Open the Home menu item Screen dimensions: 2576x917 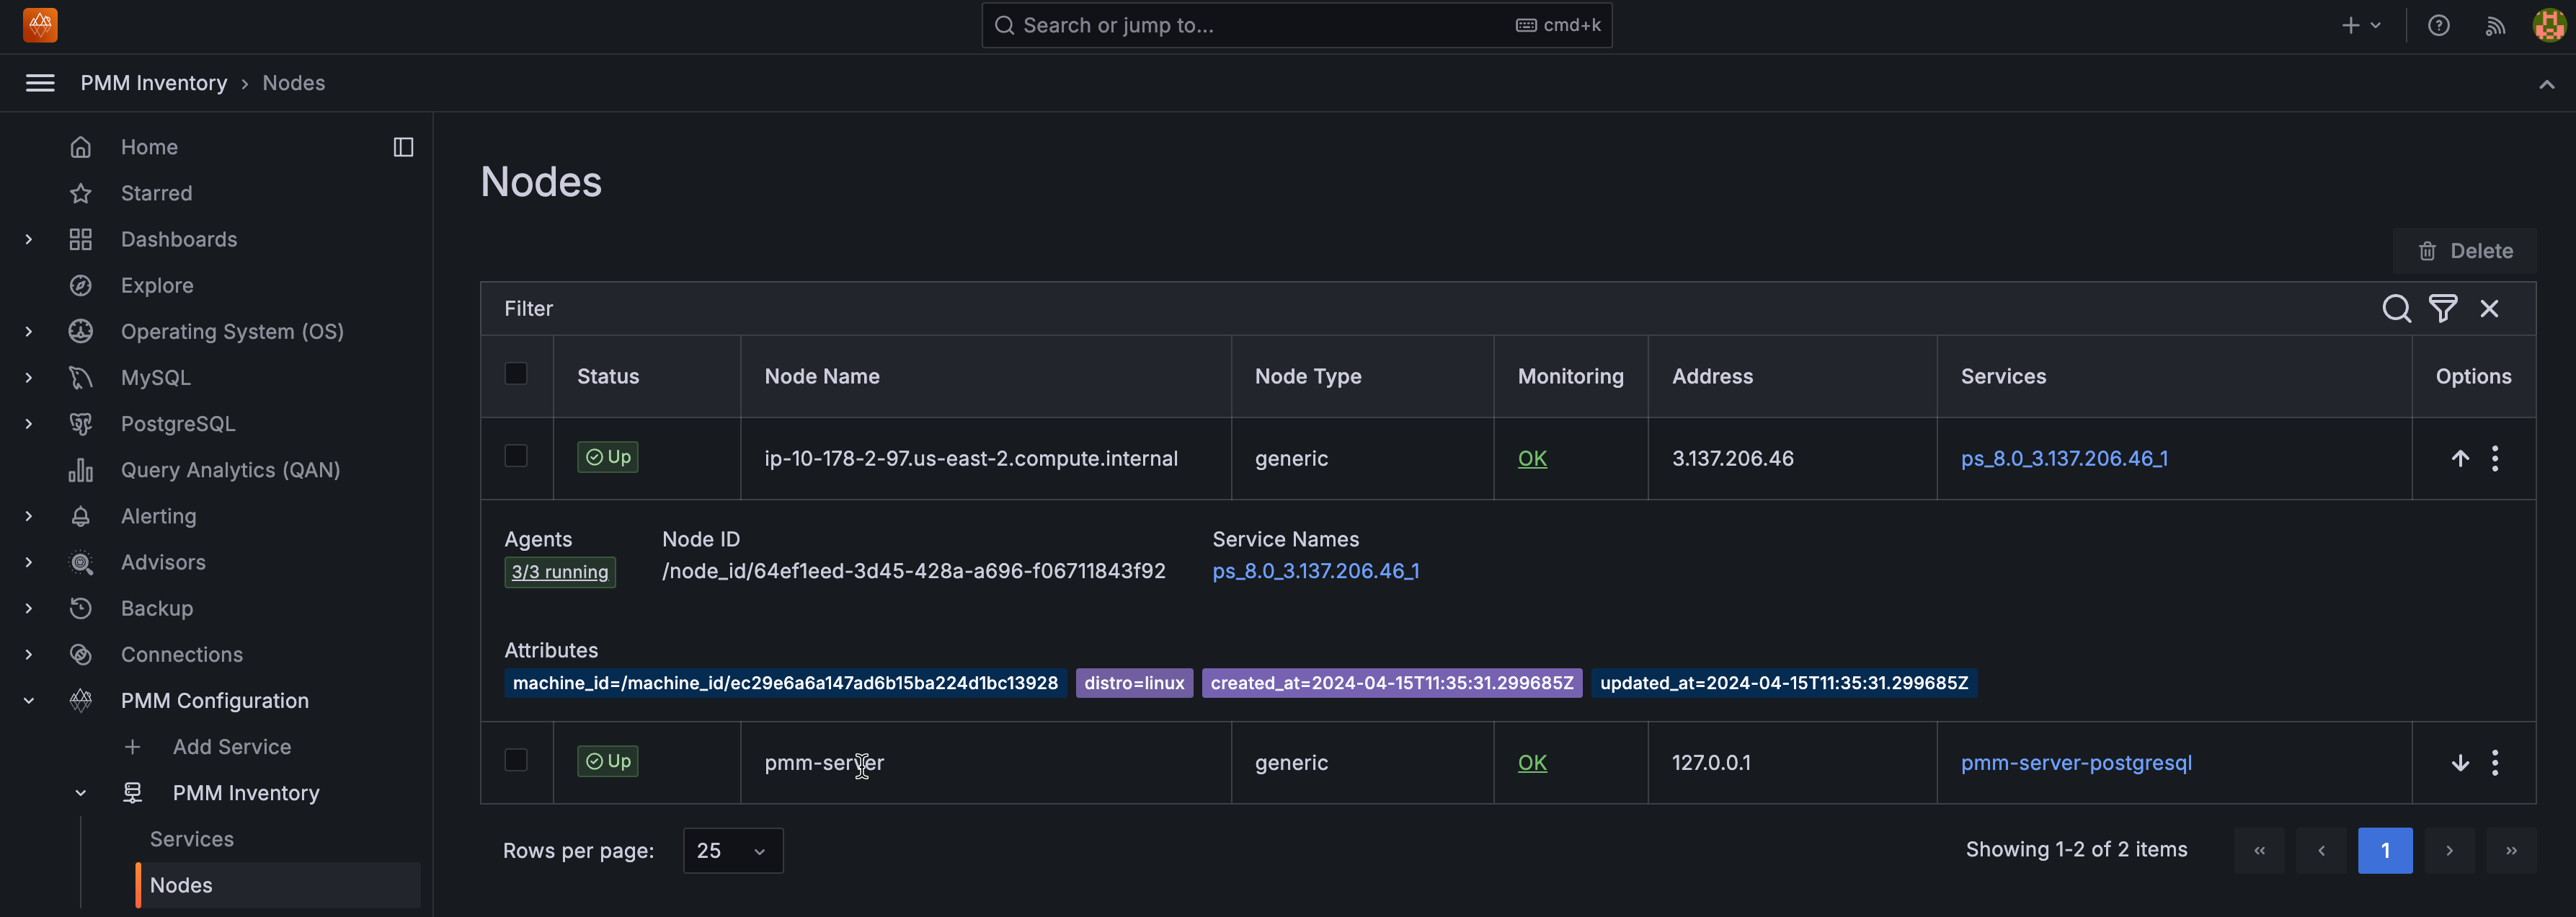[149, 147]
